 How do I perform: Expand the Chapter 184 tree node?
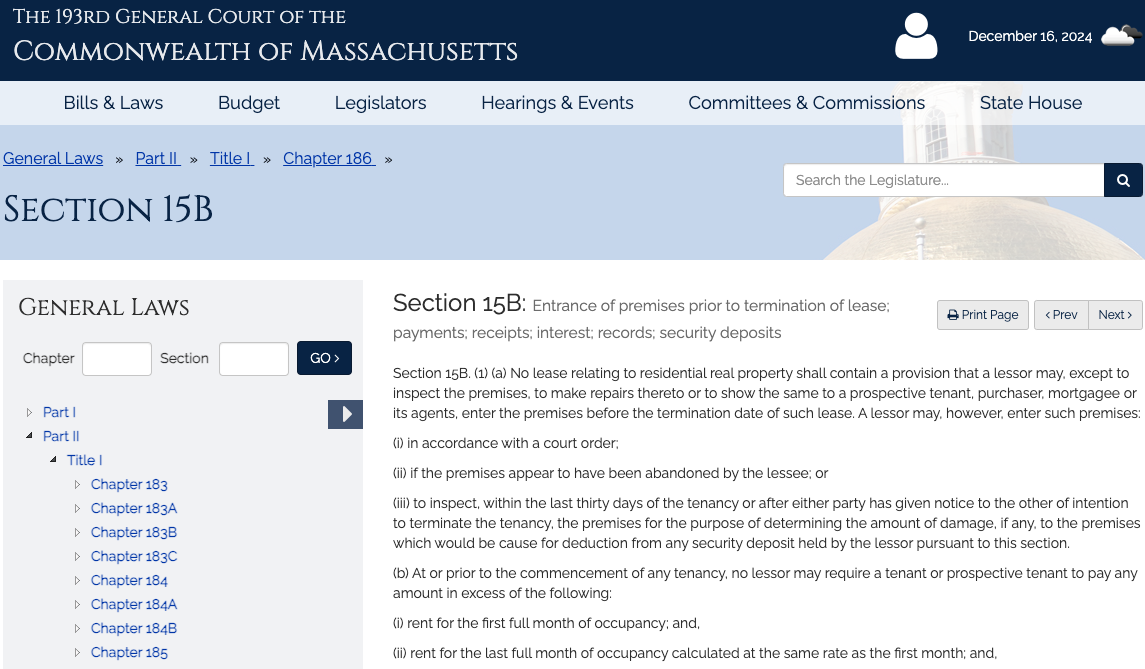(x=78, y=580)
